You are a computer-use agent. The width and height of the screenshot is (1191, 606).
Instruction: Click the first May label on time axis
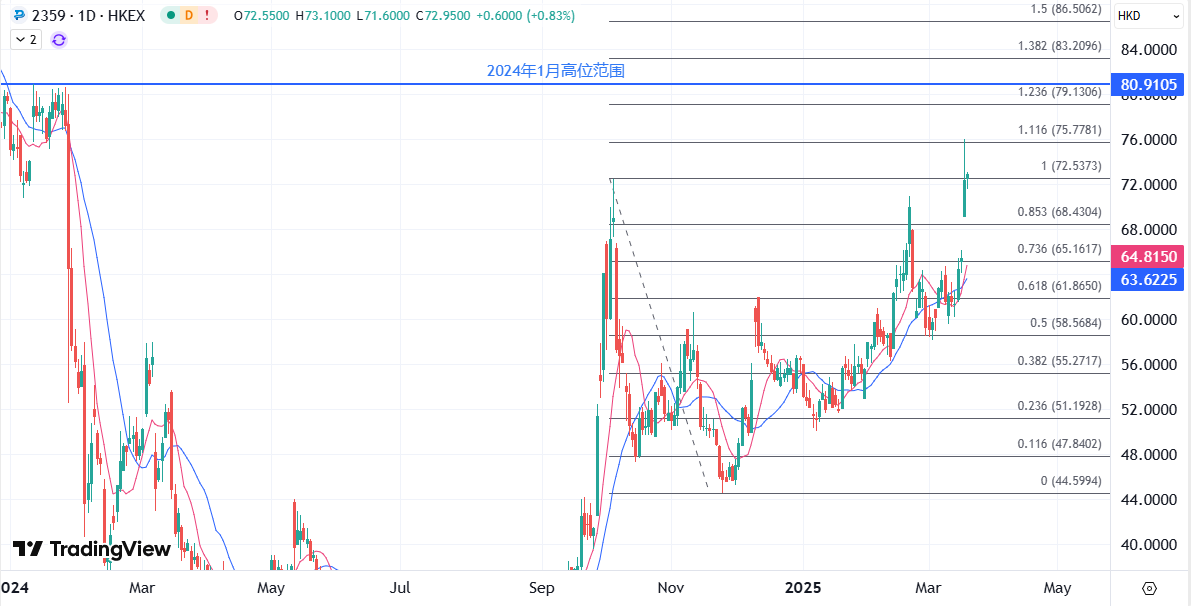coord(270,589)
